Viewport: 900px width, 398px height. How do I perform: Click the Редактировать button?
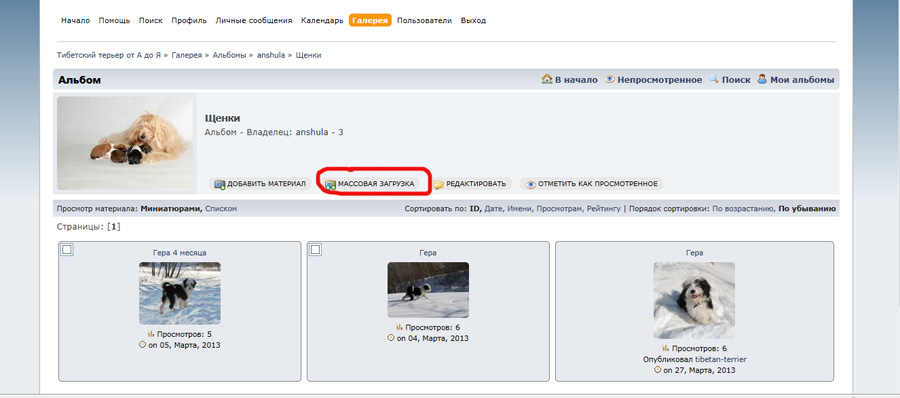[x=470, y=184]
